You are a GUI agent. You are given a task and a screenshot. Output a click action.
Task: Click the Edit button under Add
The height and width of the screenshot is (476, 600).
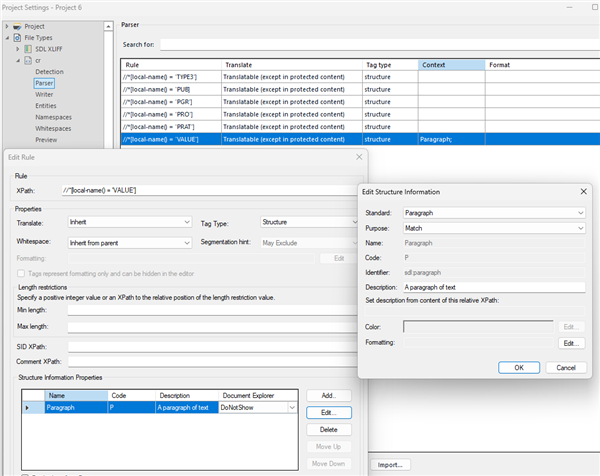[329, 412]
